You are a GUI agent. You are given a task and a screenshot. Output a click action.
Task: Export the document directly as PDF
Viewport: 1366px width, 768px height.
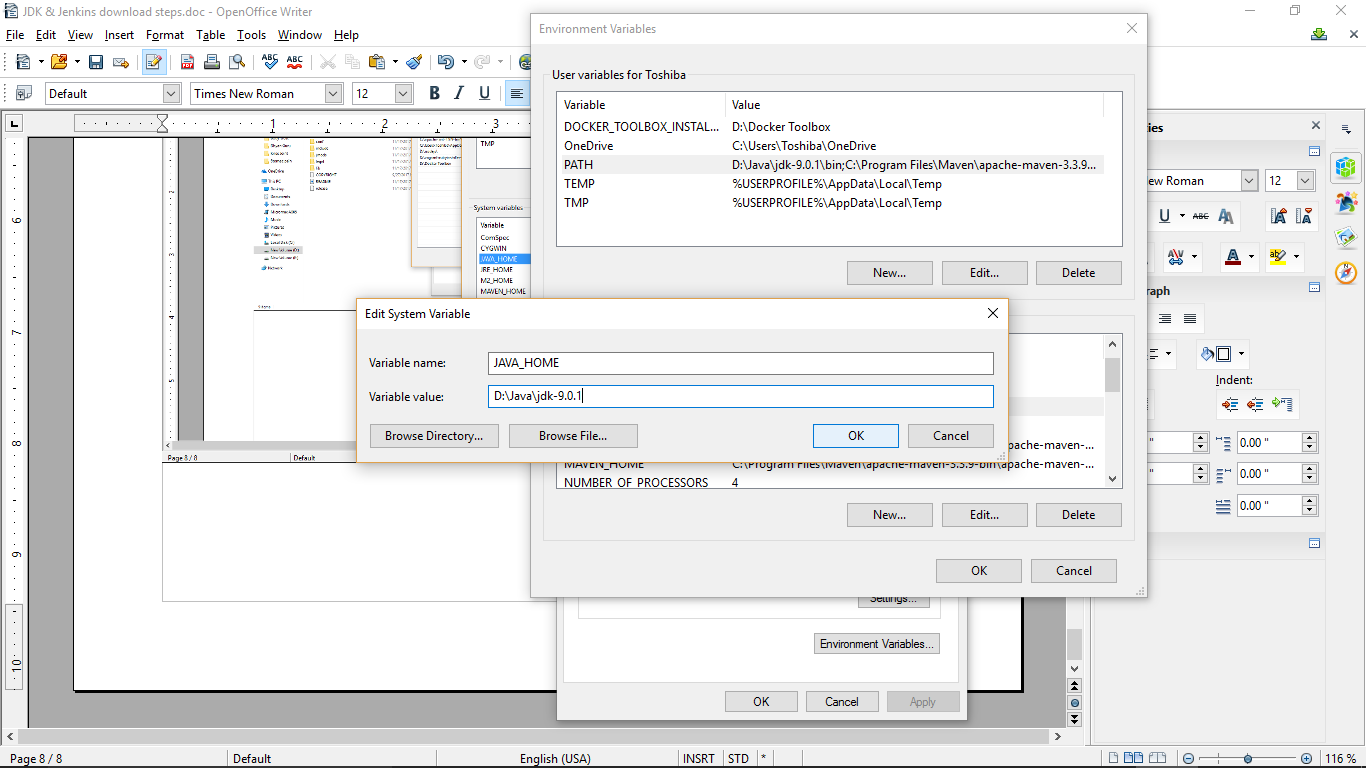point(188,61)
